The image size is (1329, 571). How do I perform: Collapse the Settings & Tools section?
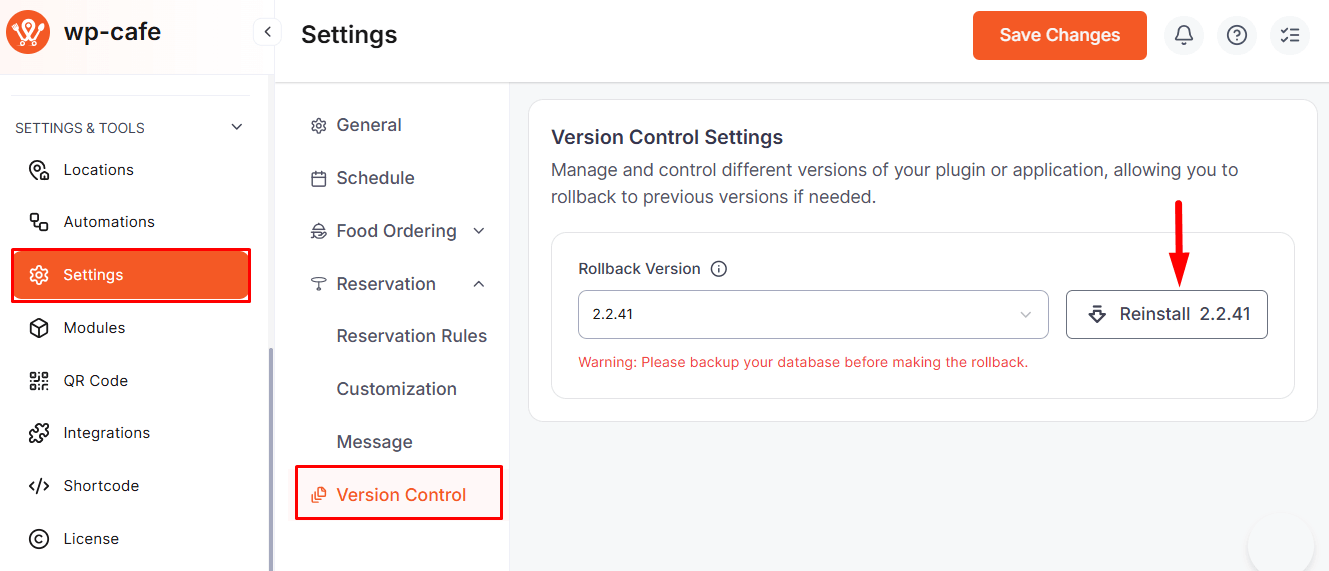pyautogui.click(x=237, y=127)
